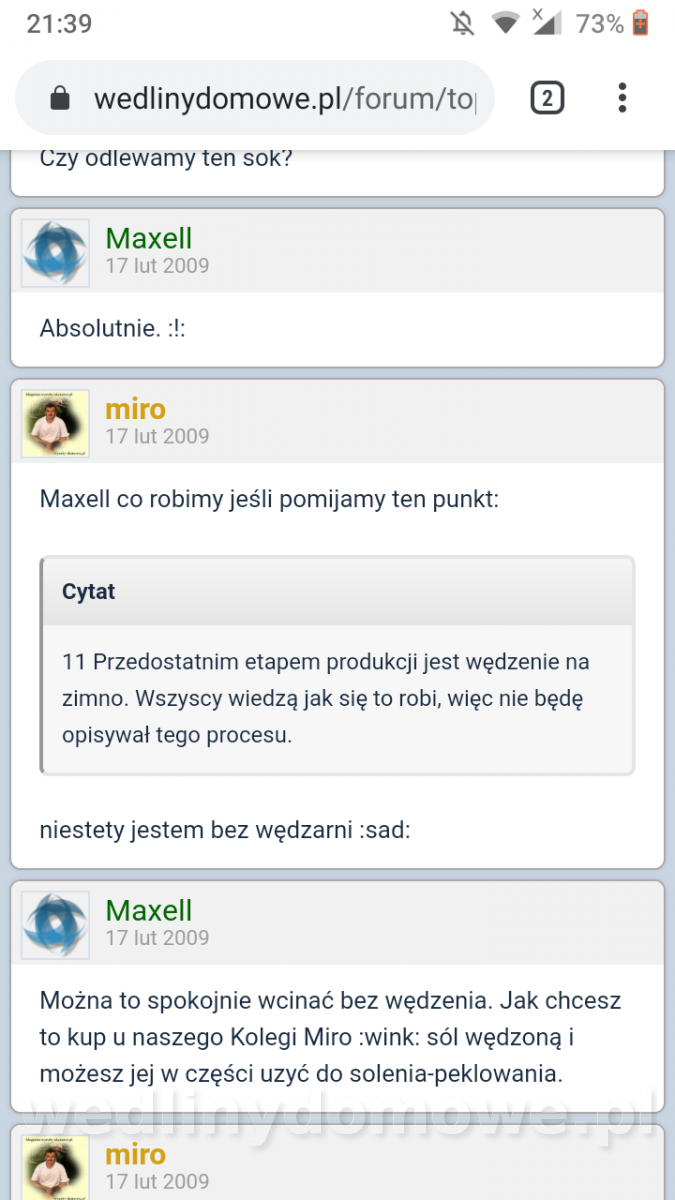Tap the quoted text about wędzenie na zimno
The width and height of the screenshot is (675, 1200).
point(326,698)
